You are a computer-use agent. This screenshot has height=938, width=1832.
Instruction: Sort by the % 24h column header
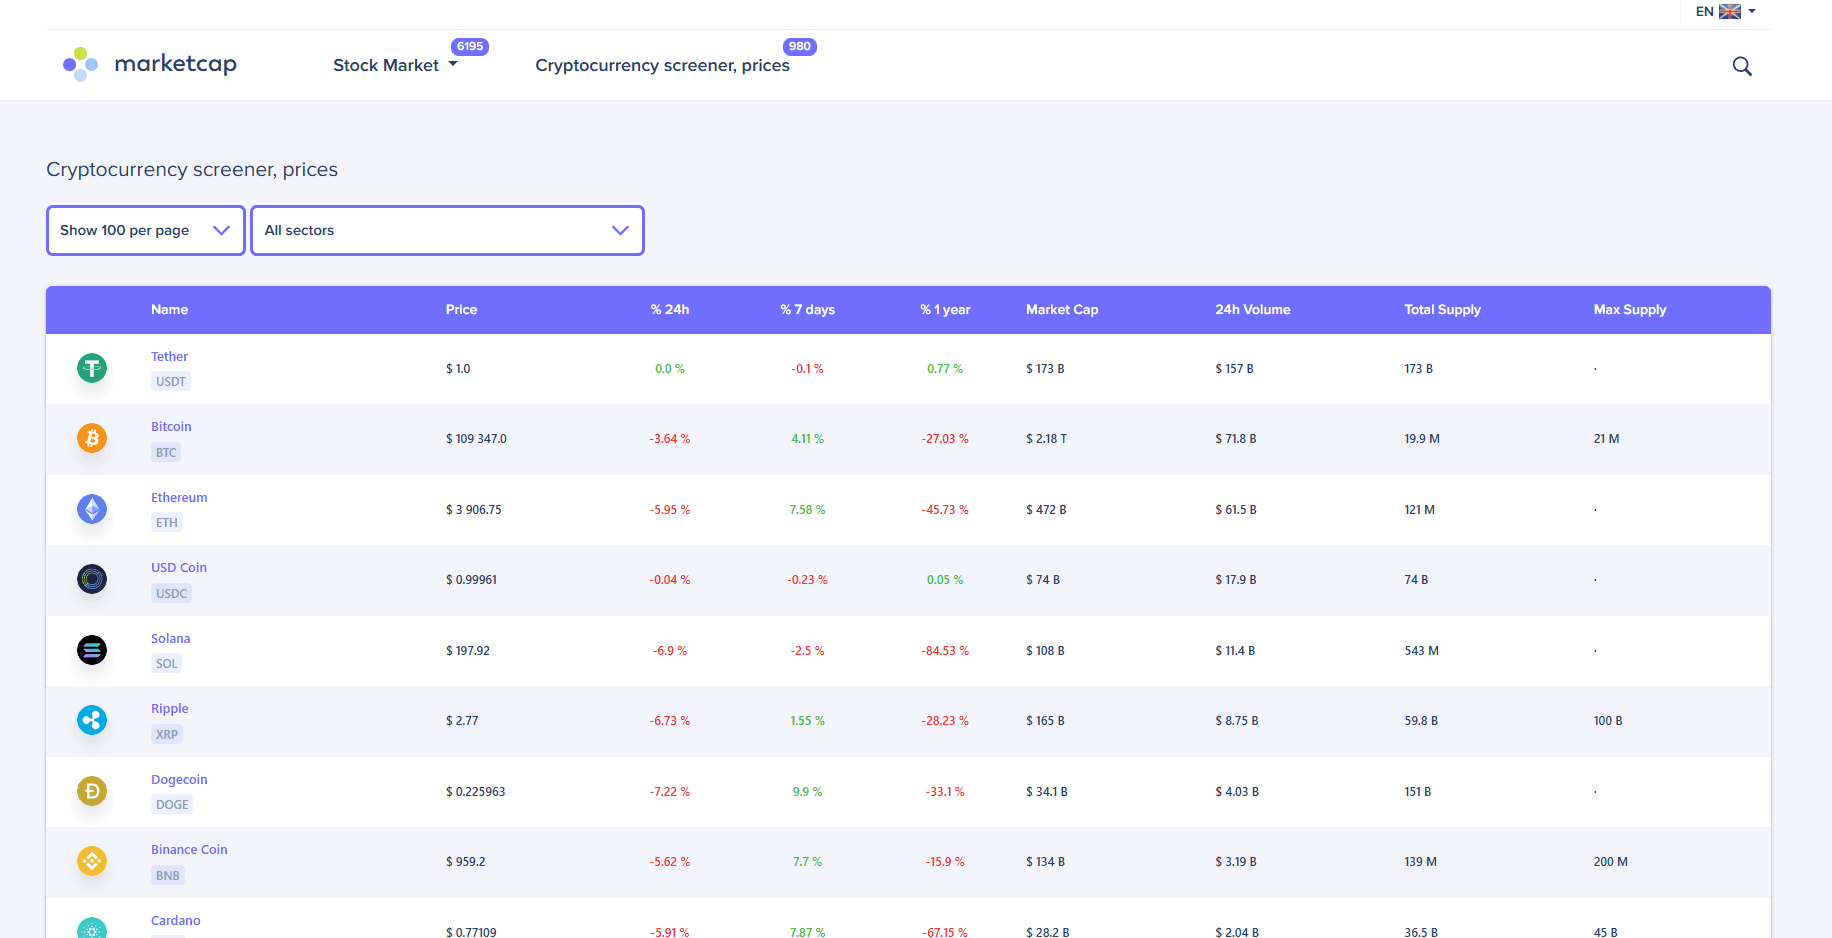670,310
